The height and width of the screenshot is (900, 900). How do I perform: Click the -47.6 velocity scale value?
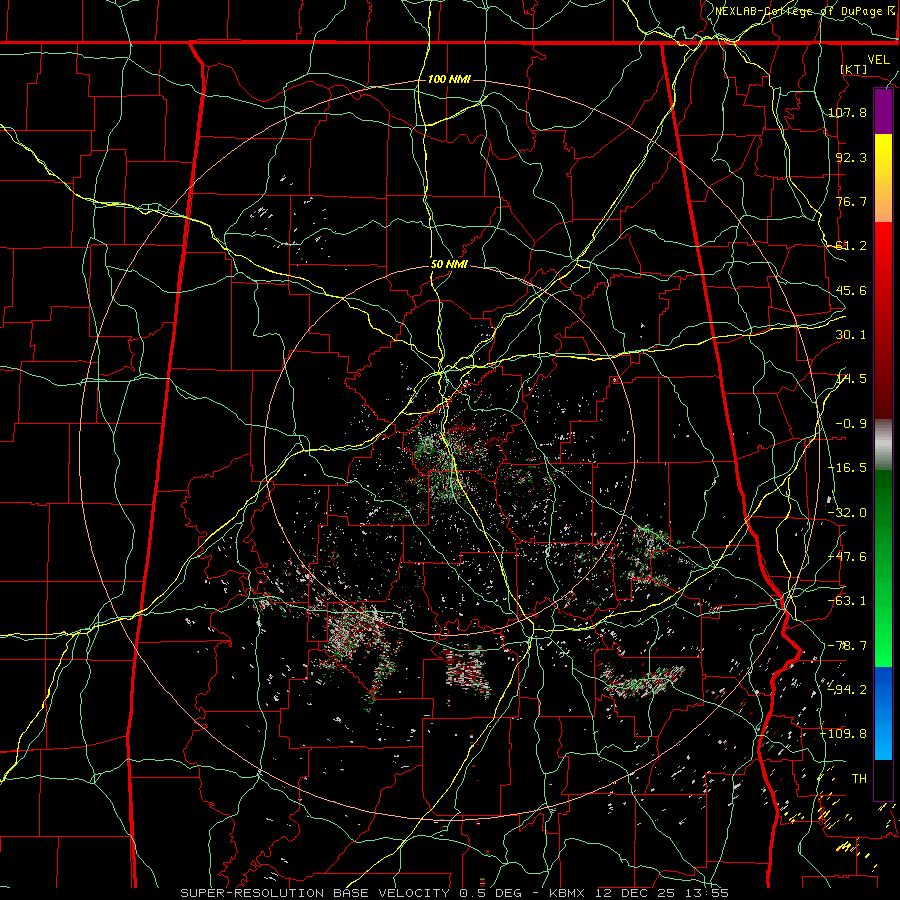click(x=848, y=557)
